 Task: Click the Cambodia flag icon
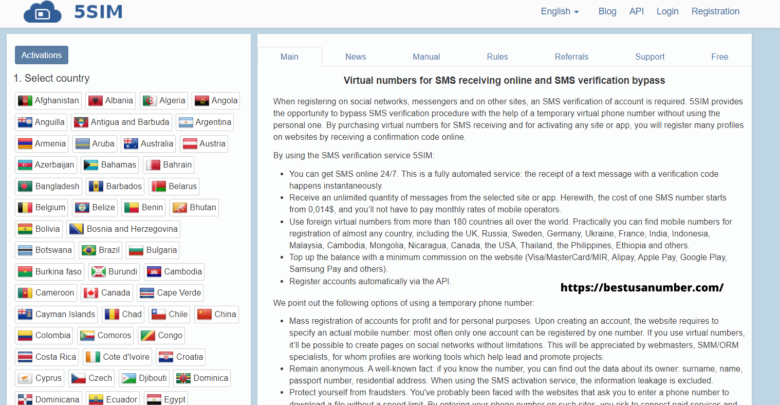click(154, 272)
